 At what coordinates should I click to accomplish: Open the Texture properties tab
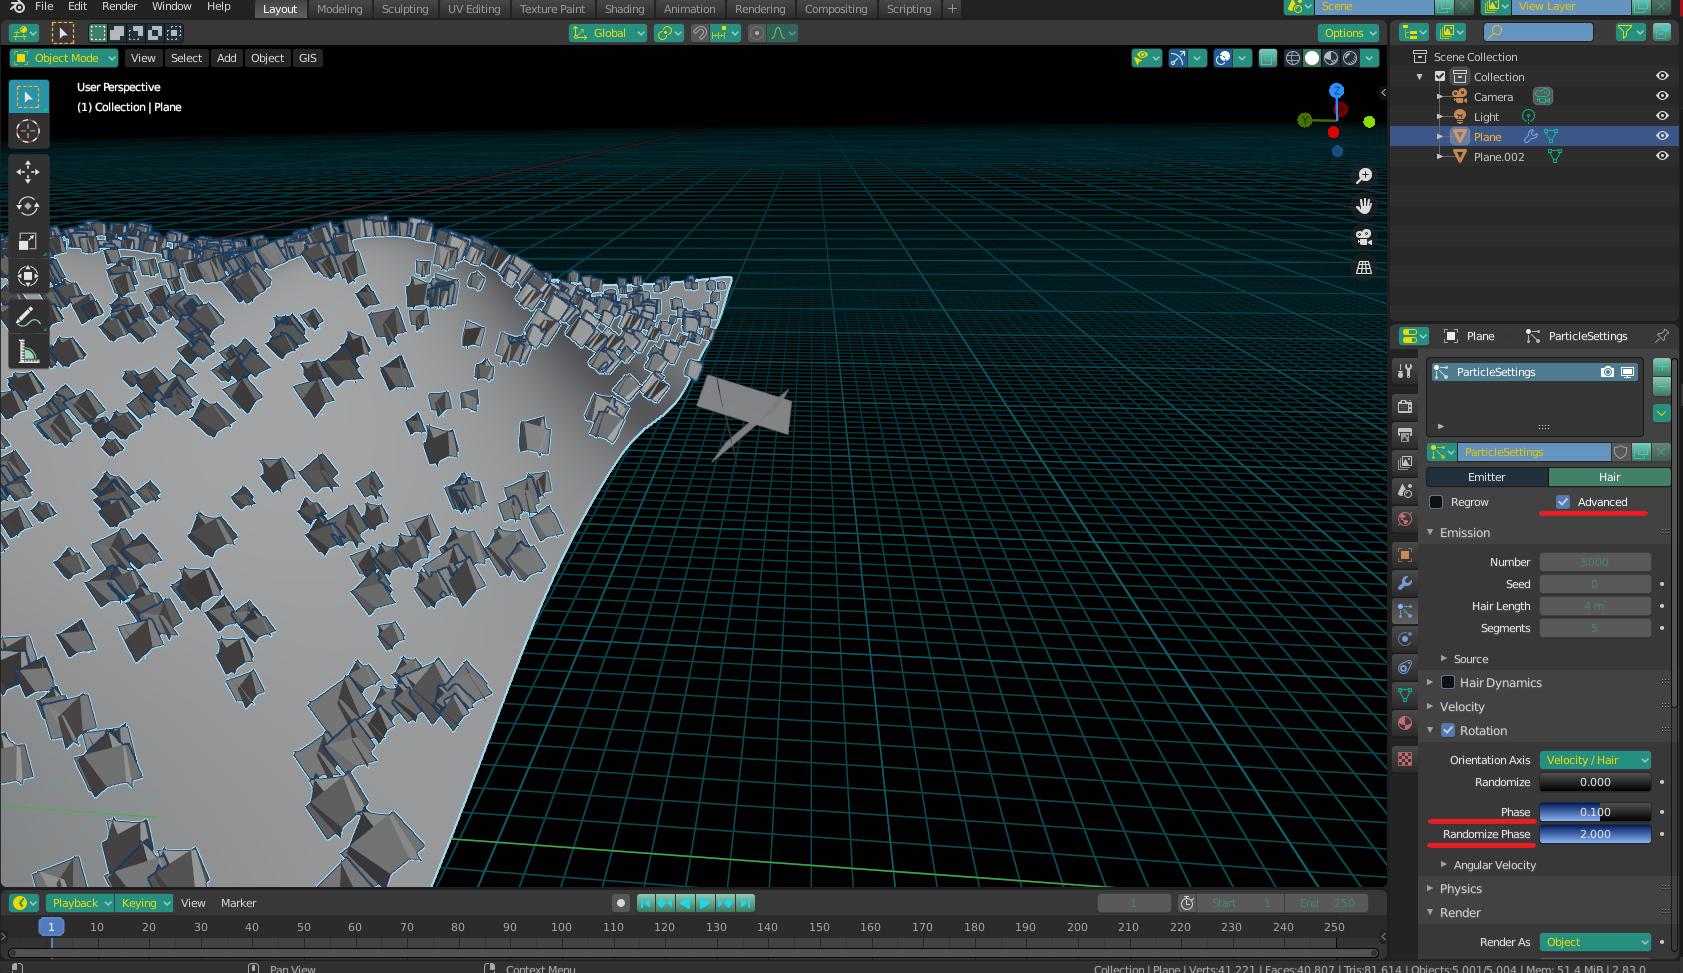(1405, 759)
